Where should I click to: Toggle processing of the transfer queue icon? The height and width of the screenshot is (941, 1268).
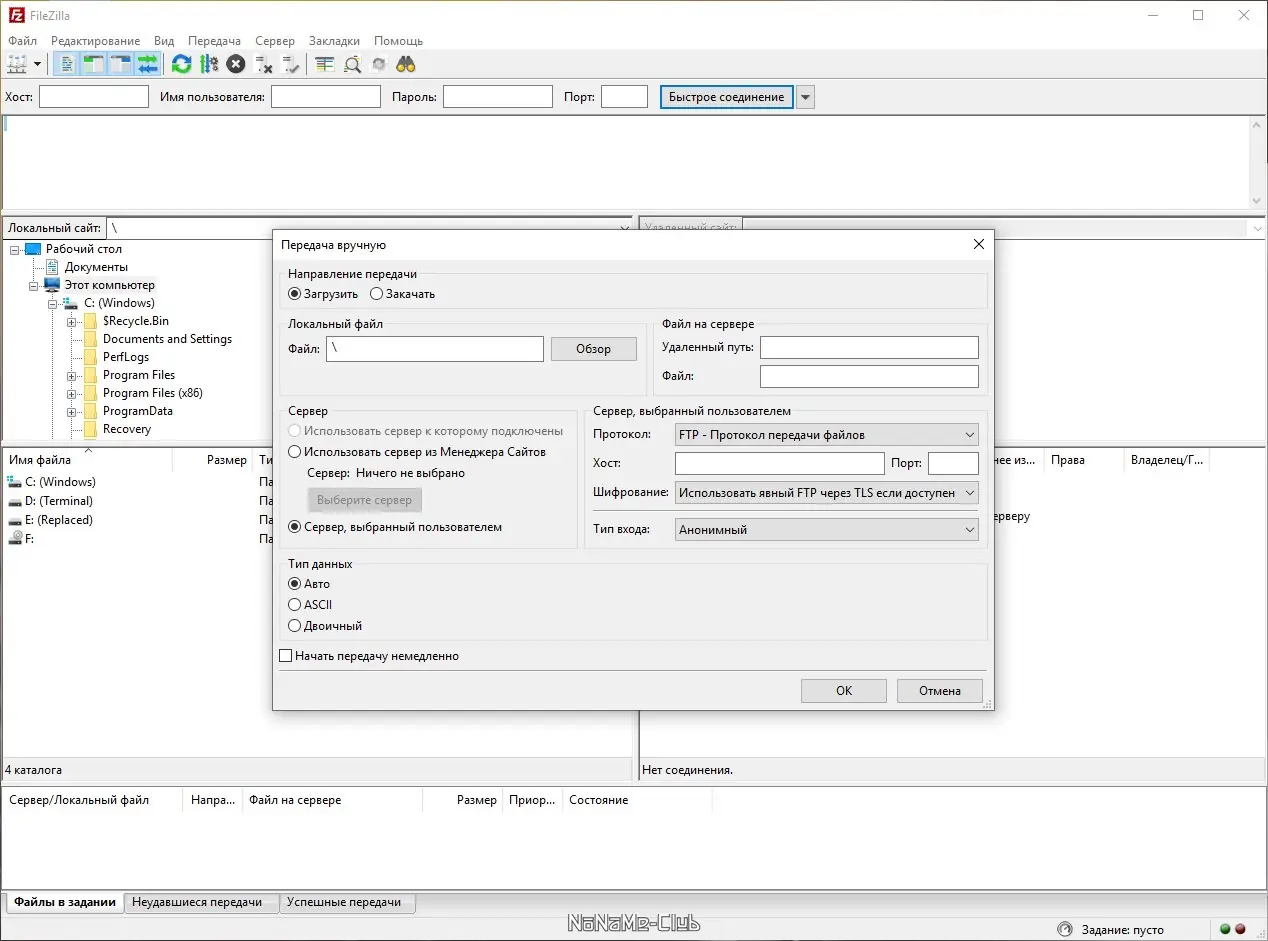(x=209, y=64)
